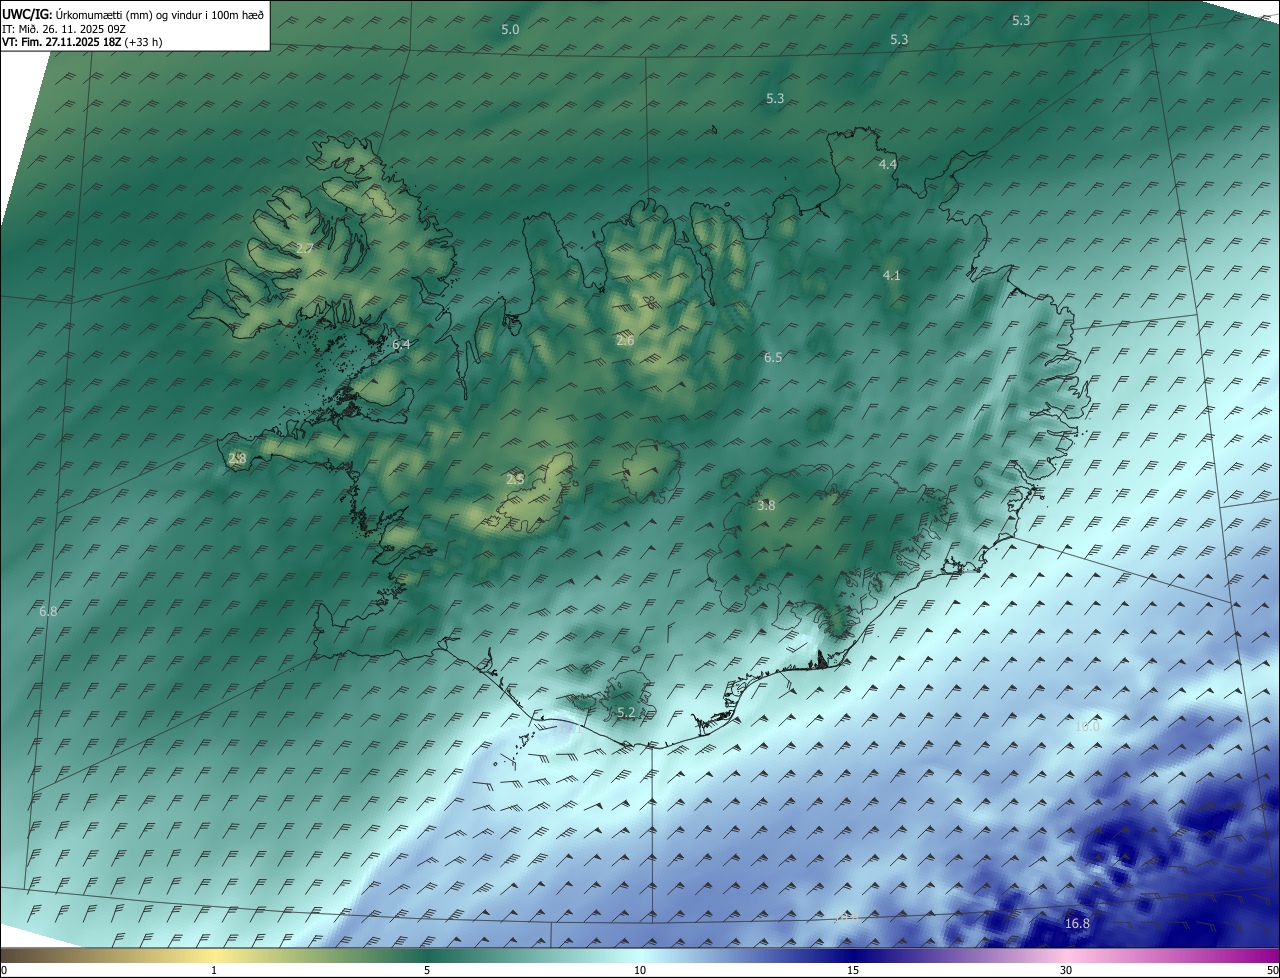Select the valid time line "VT: Fim. 27.11.2025 18Z (+33 h)"

click(x=82, y=42)
